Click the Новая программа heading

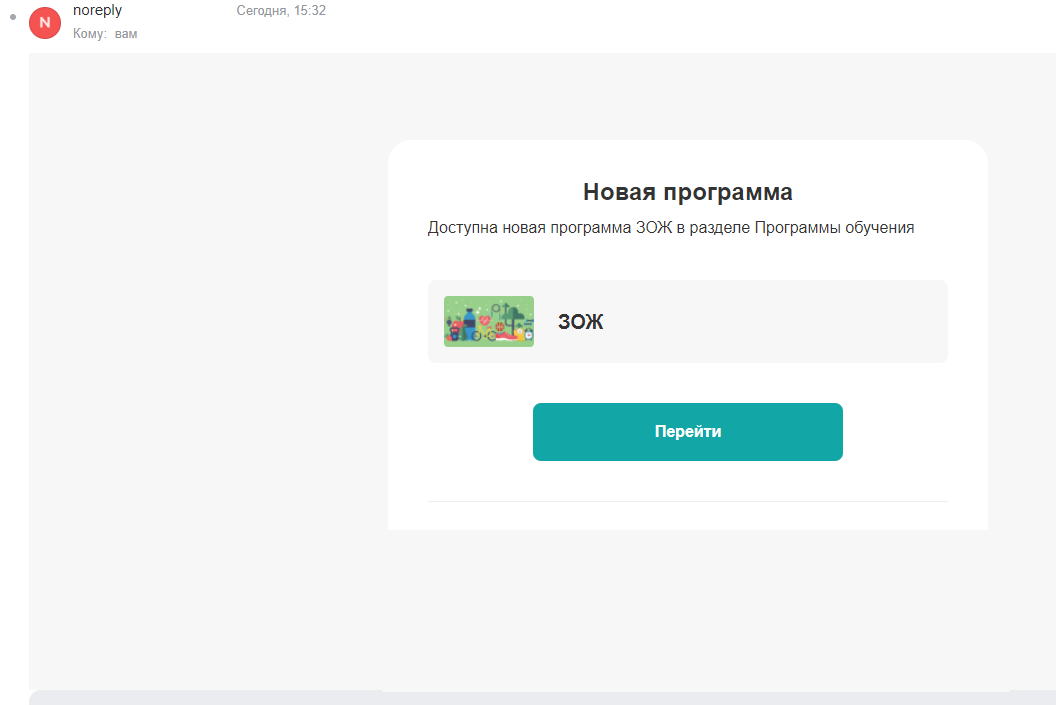point(688,192)
